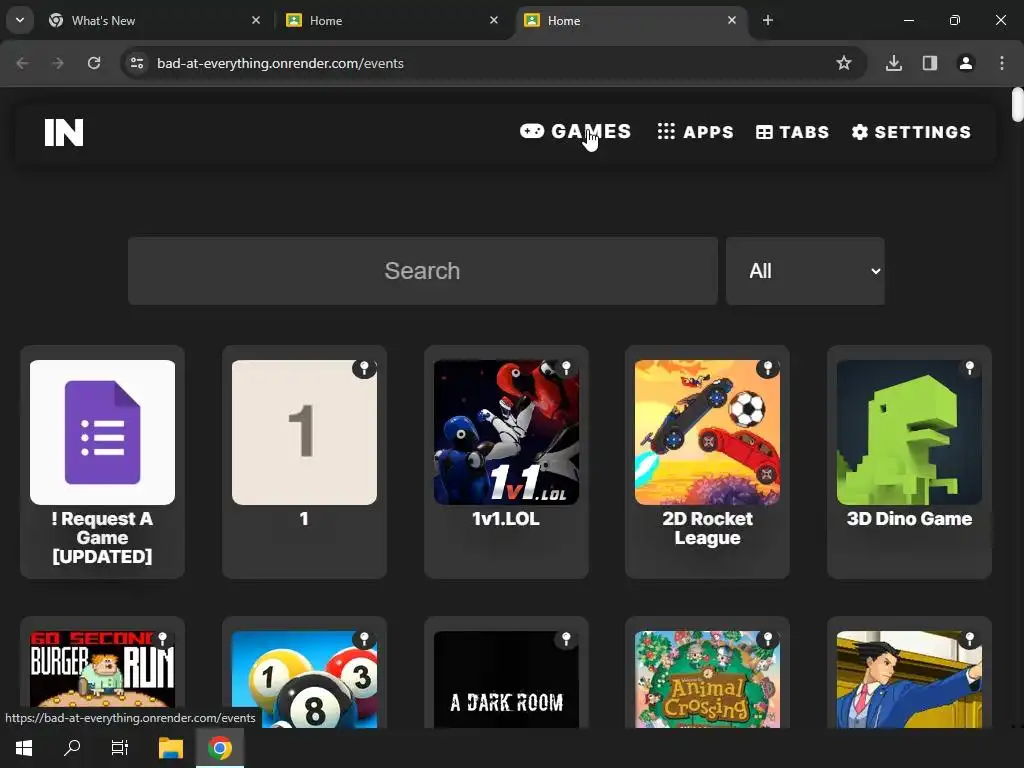Pin the 1v1.LOL game
Image resolution: width=1024 pixels, height=768 pixels.
click(566, 368)
